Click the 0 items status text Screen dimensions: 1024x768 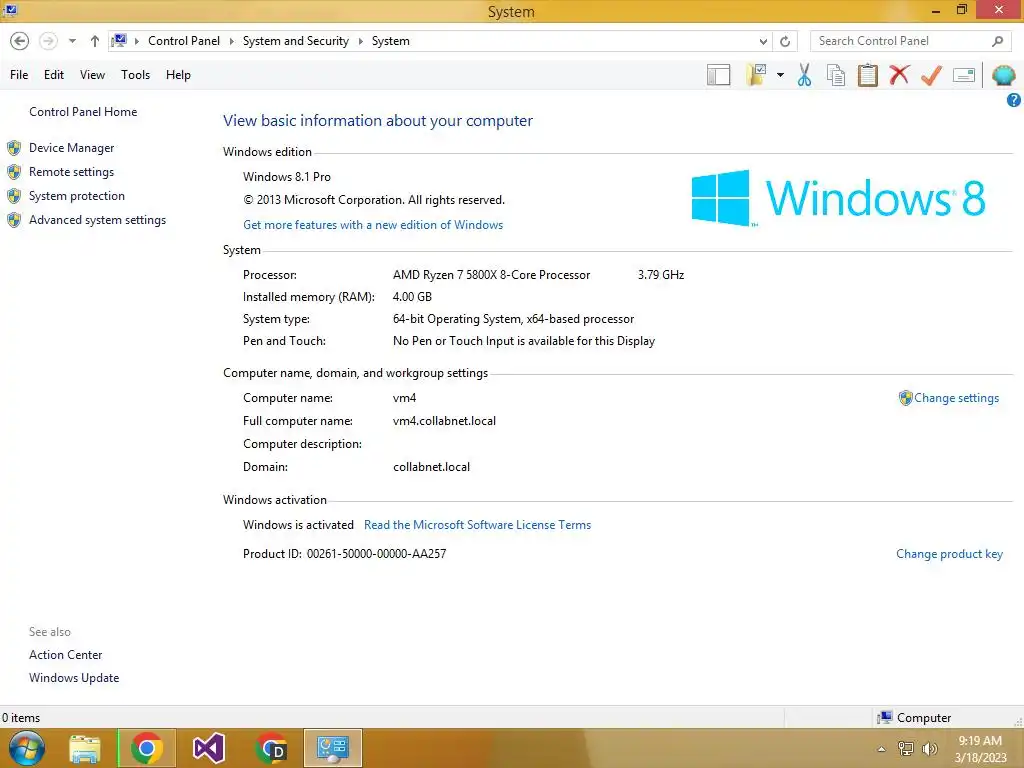21,718
